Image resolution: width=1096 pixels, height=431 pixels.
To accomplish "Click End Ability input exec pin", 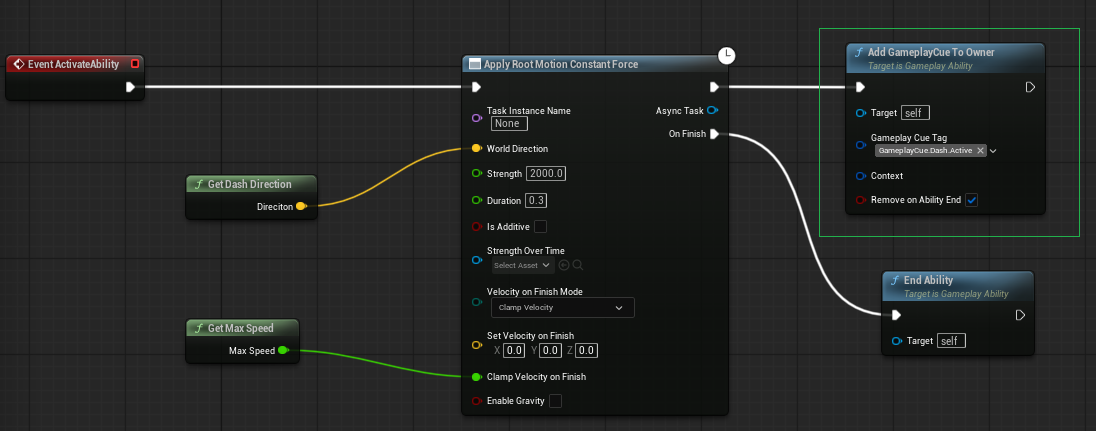I will [x=896, y=315].
